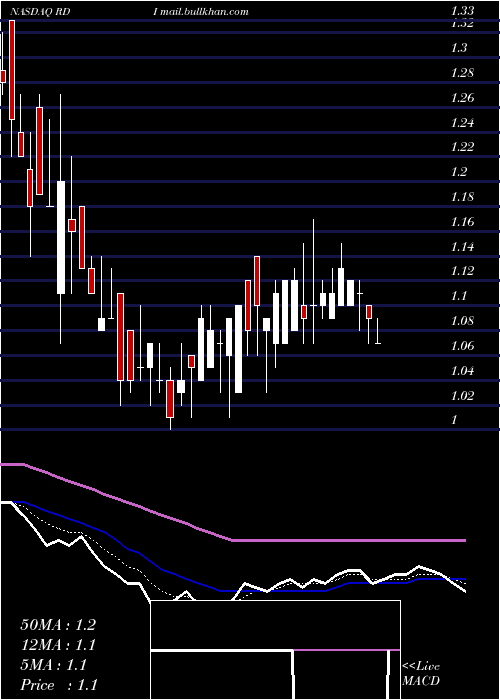The height and width of the screenshot is (700, 500).
Task: Click the 1.04 price axis label
Action: [462, 371]
